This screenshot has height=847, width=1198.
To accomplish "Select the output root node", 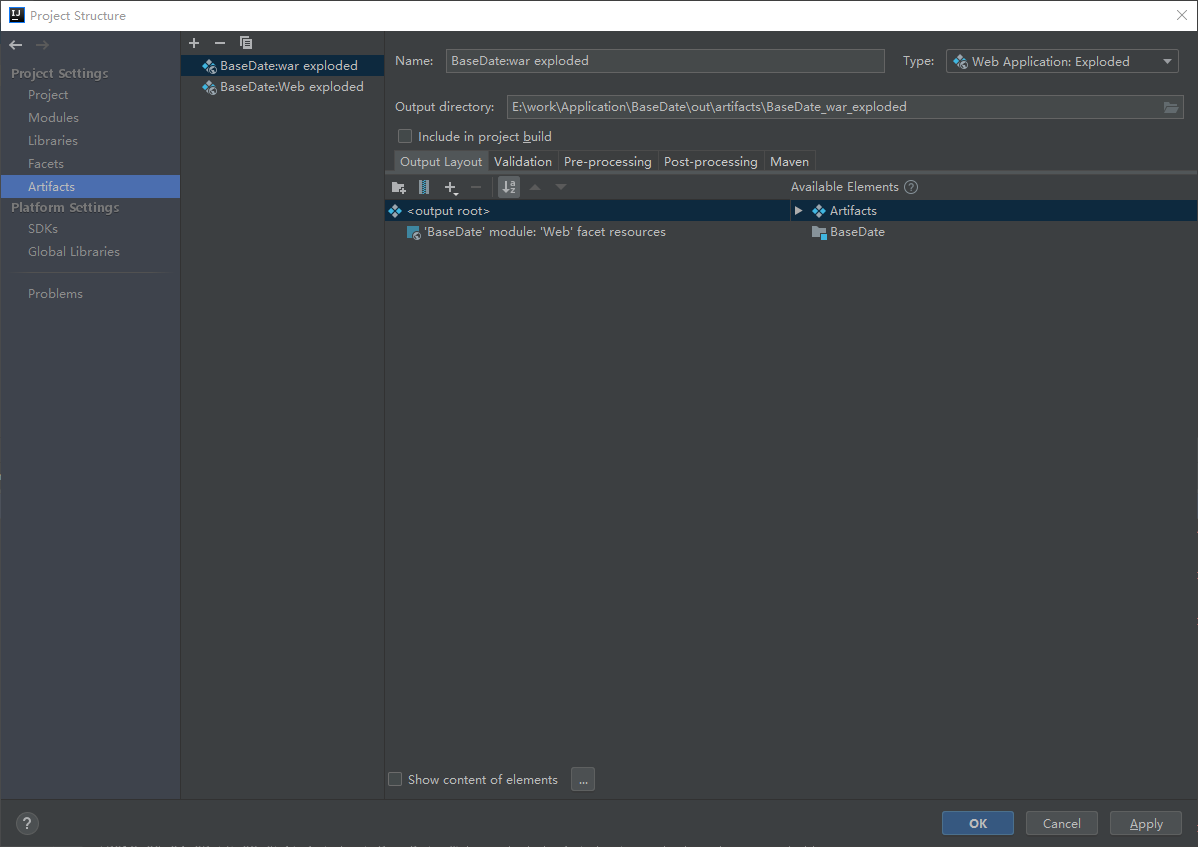I will pos(587,211).
